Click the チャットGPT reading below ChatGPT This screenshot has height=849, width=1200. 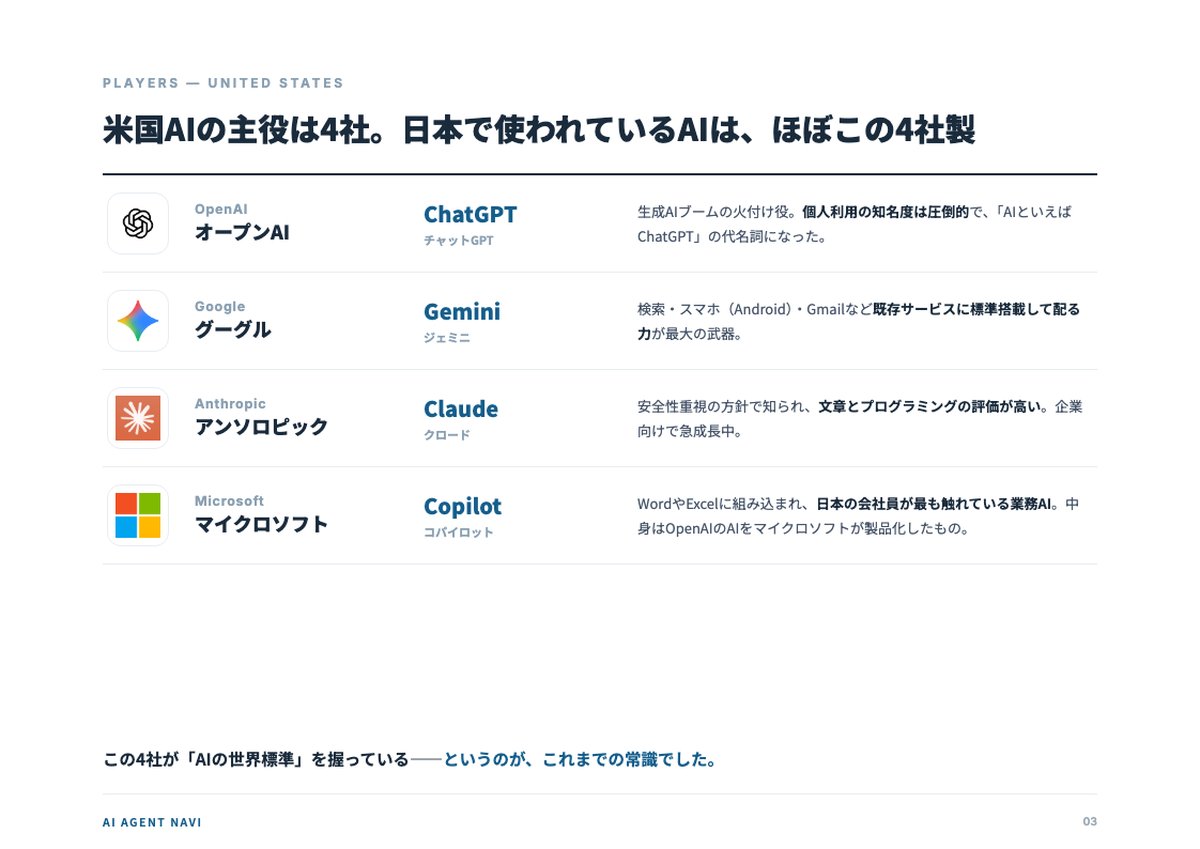point(458,241)
